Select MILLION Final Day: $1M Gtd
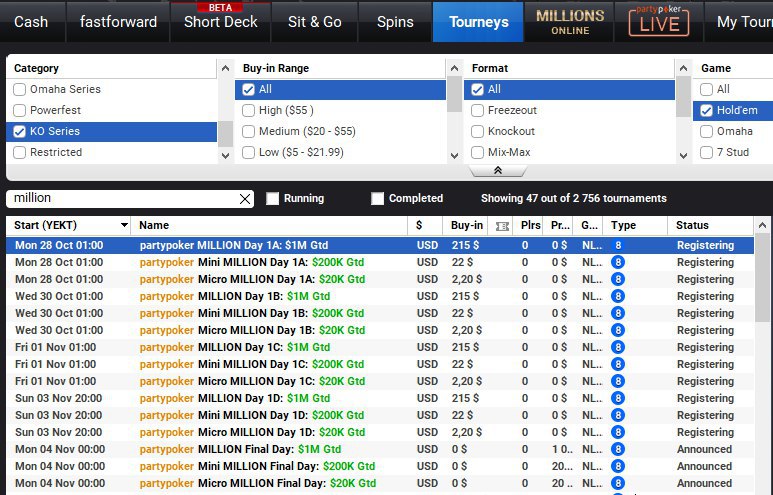This screenshot has height=495, width=773. 380,449
